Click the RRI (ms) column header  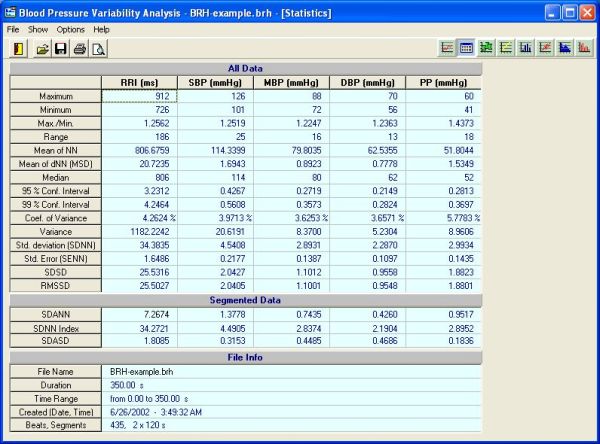tap(141, 82)
